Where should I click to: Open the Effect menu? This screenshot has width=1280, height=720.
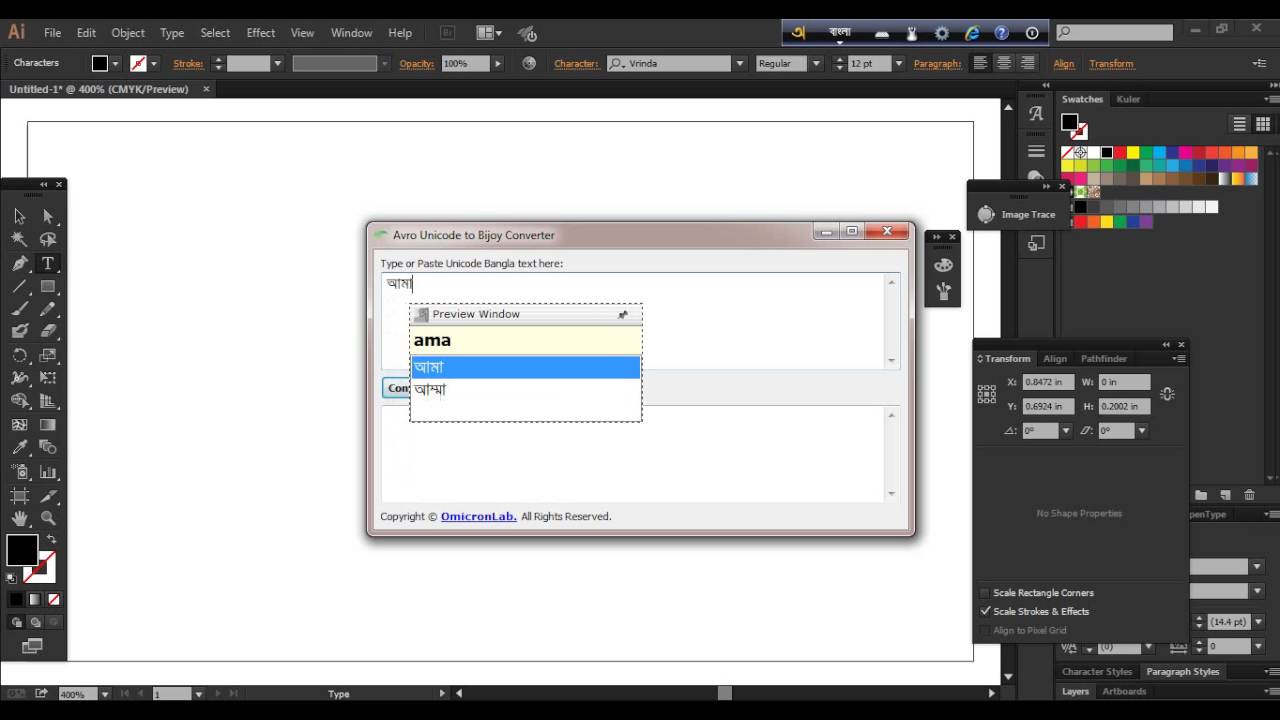tap(261, 33)
